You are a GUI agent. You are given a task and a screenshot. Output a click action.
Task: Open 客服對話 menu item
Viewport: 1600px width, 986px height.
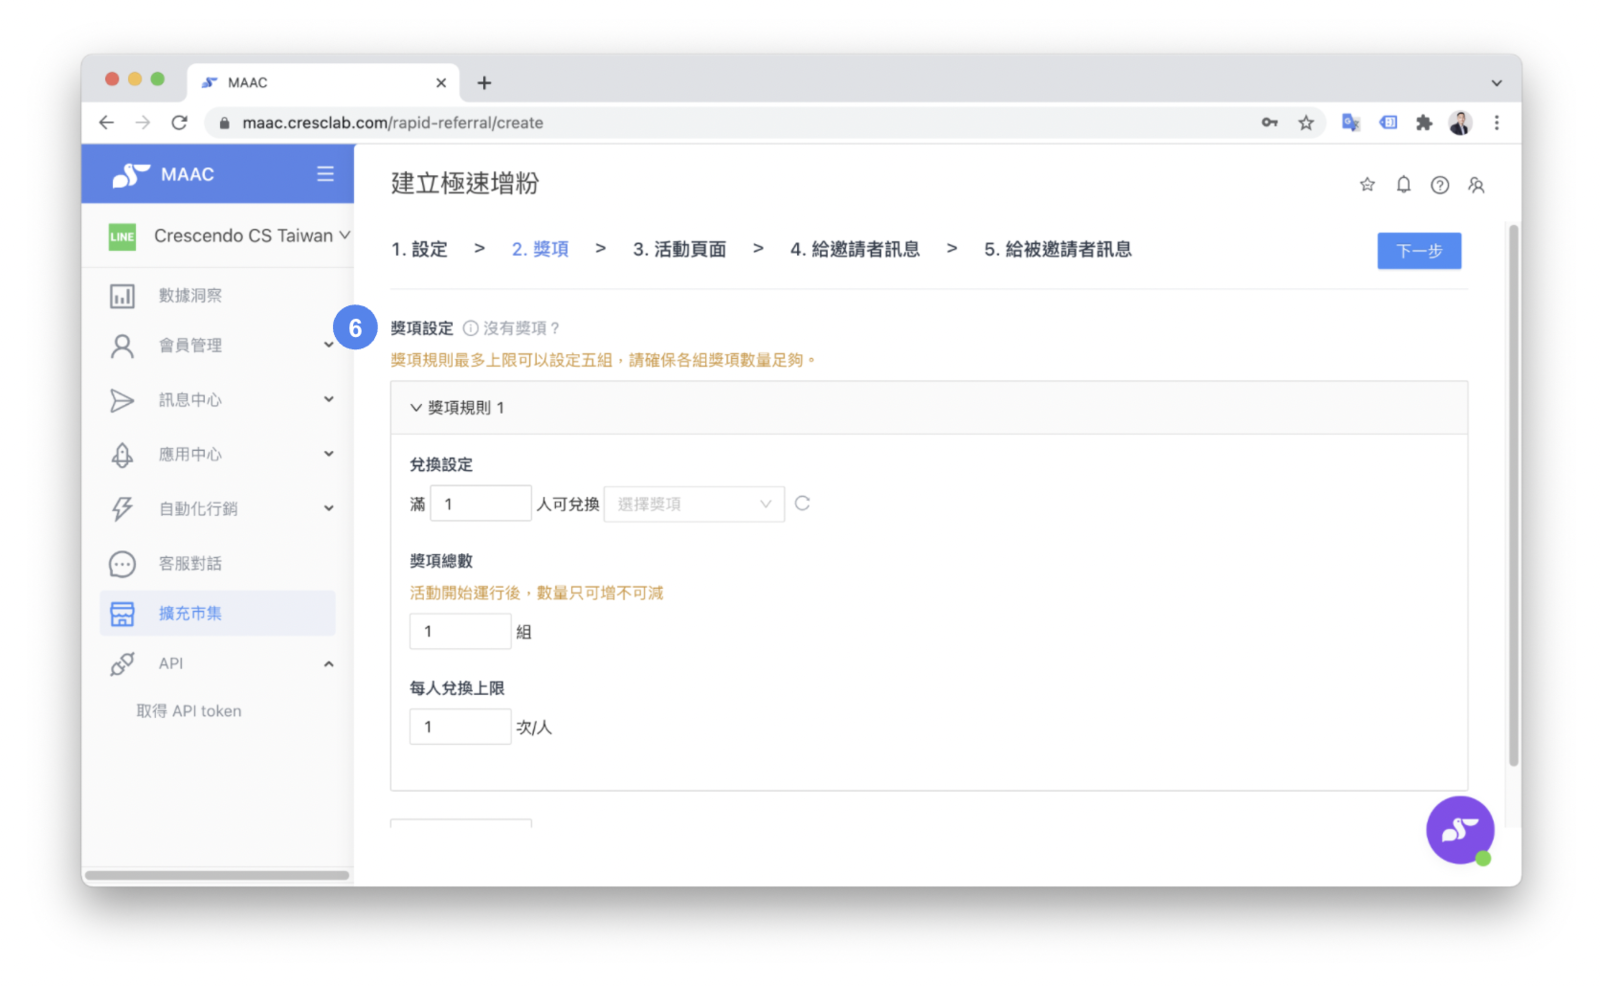190,564
